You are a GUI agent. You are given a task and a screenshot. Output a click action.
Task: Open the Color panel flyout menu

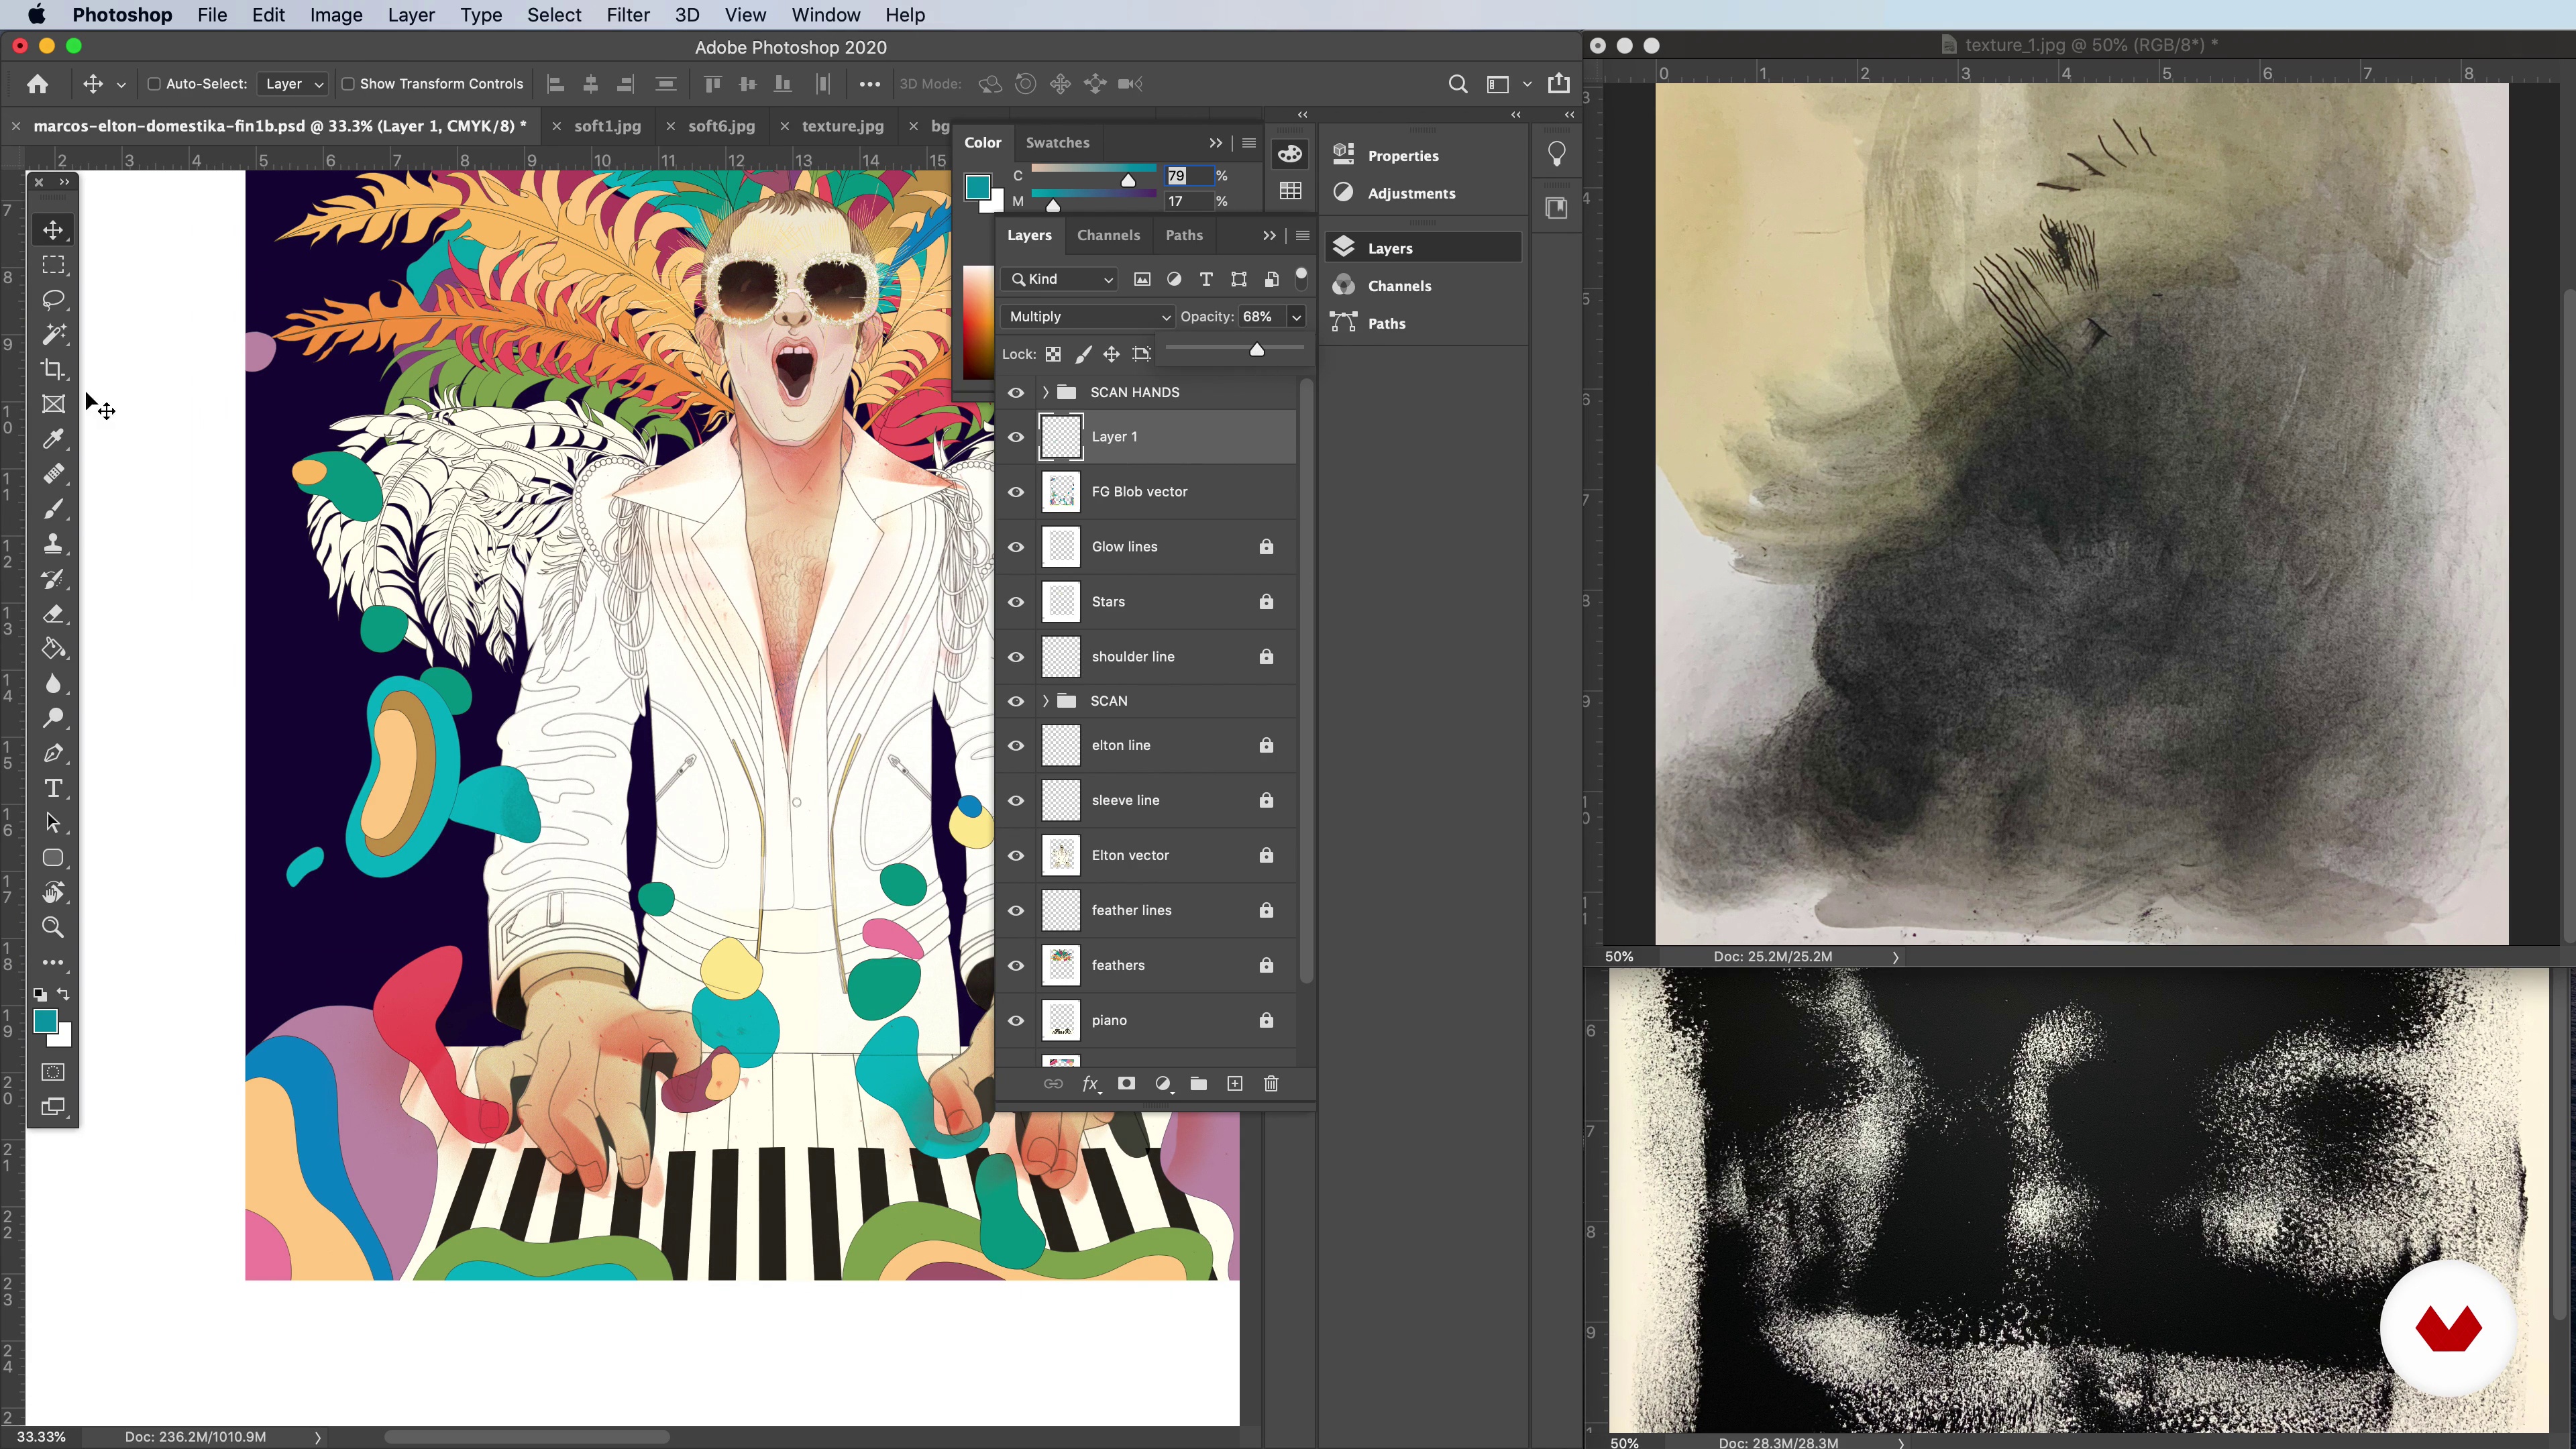pos(1248,143)
